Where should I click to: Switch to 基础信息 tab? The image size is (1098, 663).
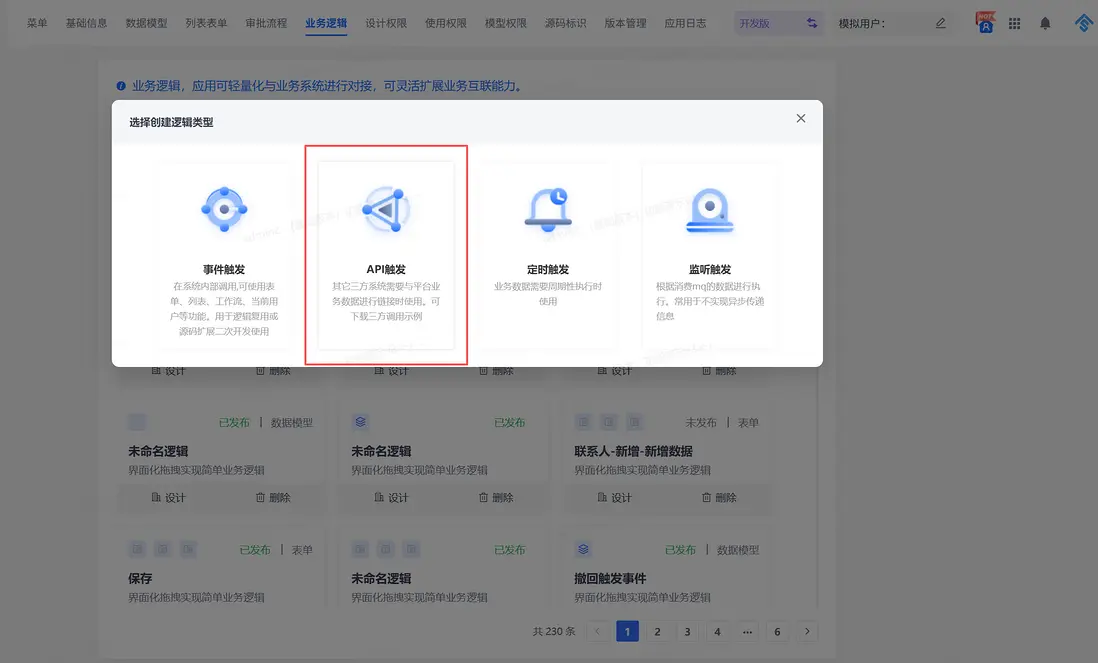[86, 23]
